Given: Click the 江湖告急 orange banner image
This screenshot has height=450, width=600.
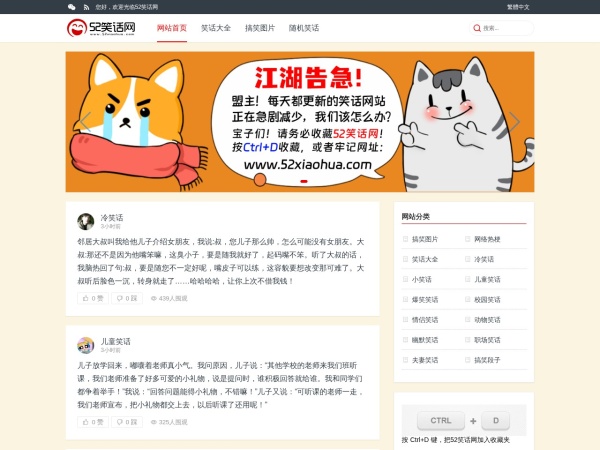Looking at the screenshot, I should click(x=300, y=122).
